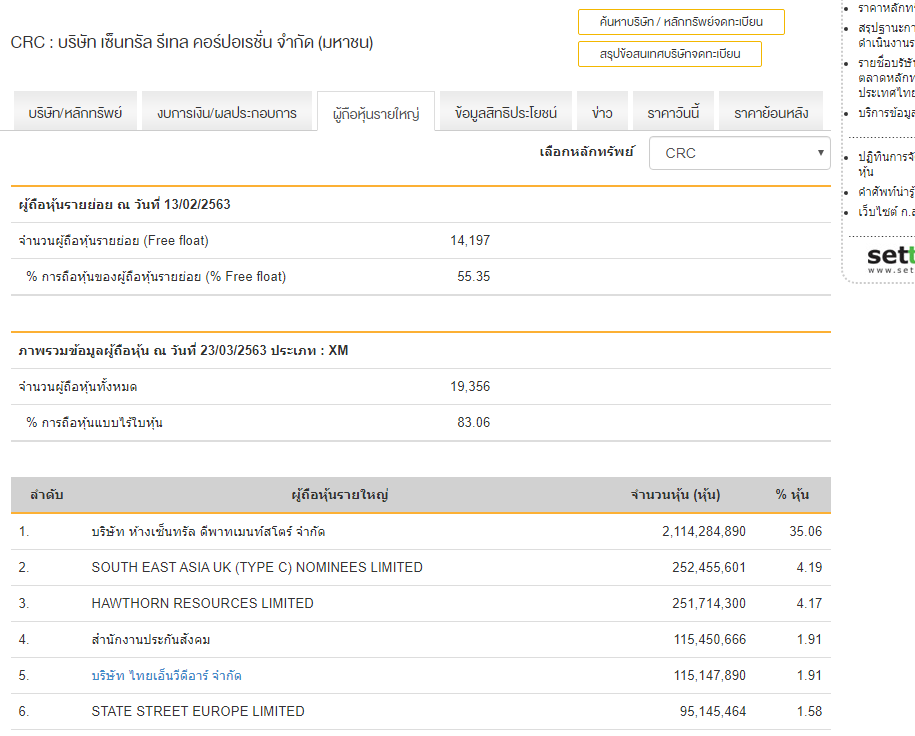Click the จำนวนหุ้น (หุ้น) column header
The height and width of the screenshot is (736, 915).
tap(675, 495)
